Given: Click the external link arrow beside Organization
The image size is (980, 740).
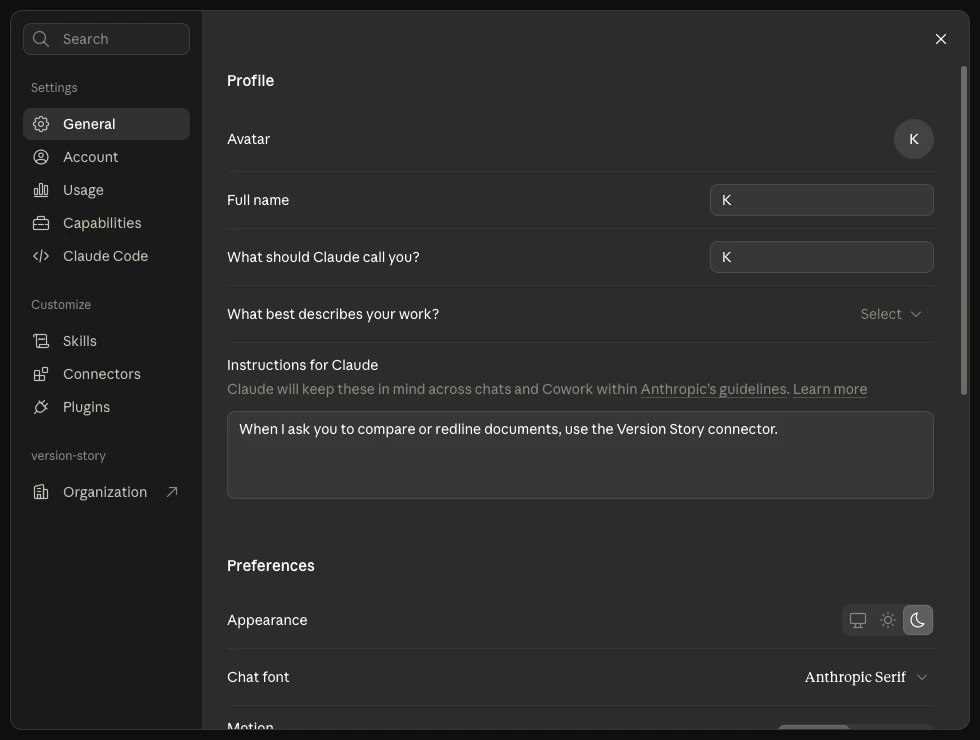Looking at the screenshot, I should pyautogui.click(x=172, y=492).
